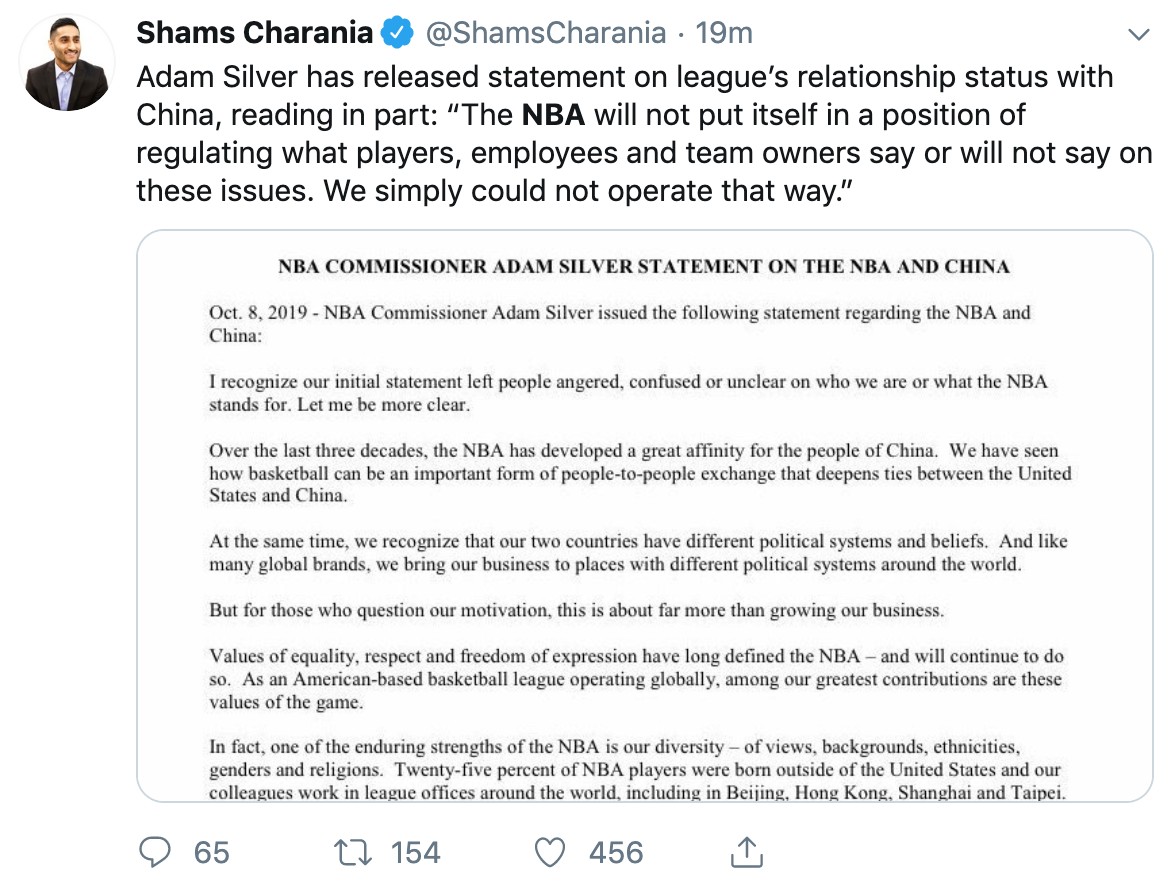Click the 19m timestamp

coord(724,33)
